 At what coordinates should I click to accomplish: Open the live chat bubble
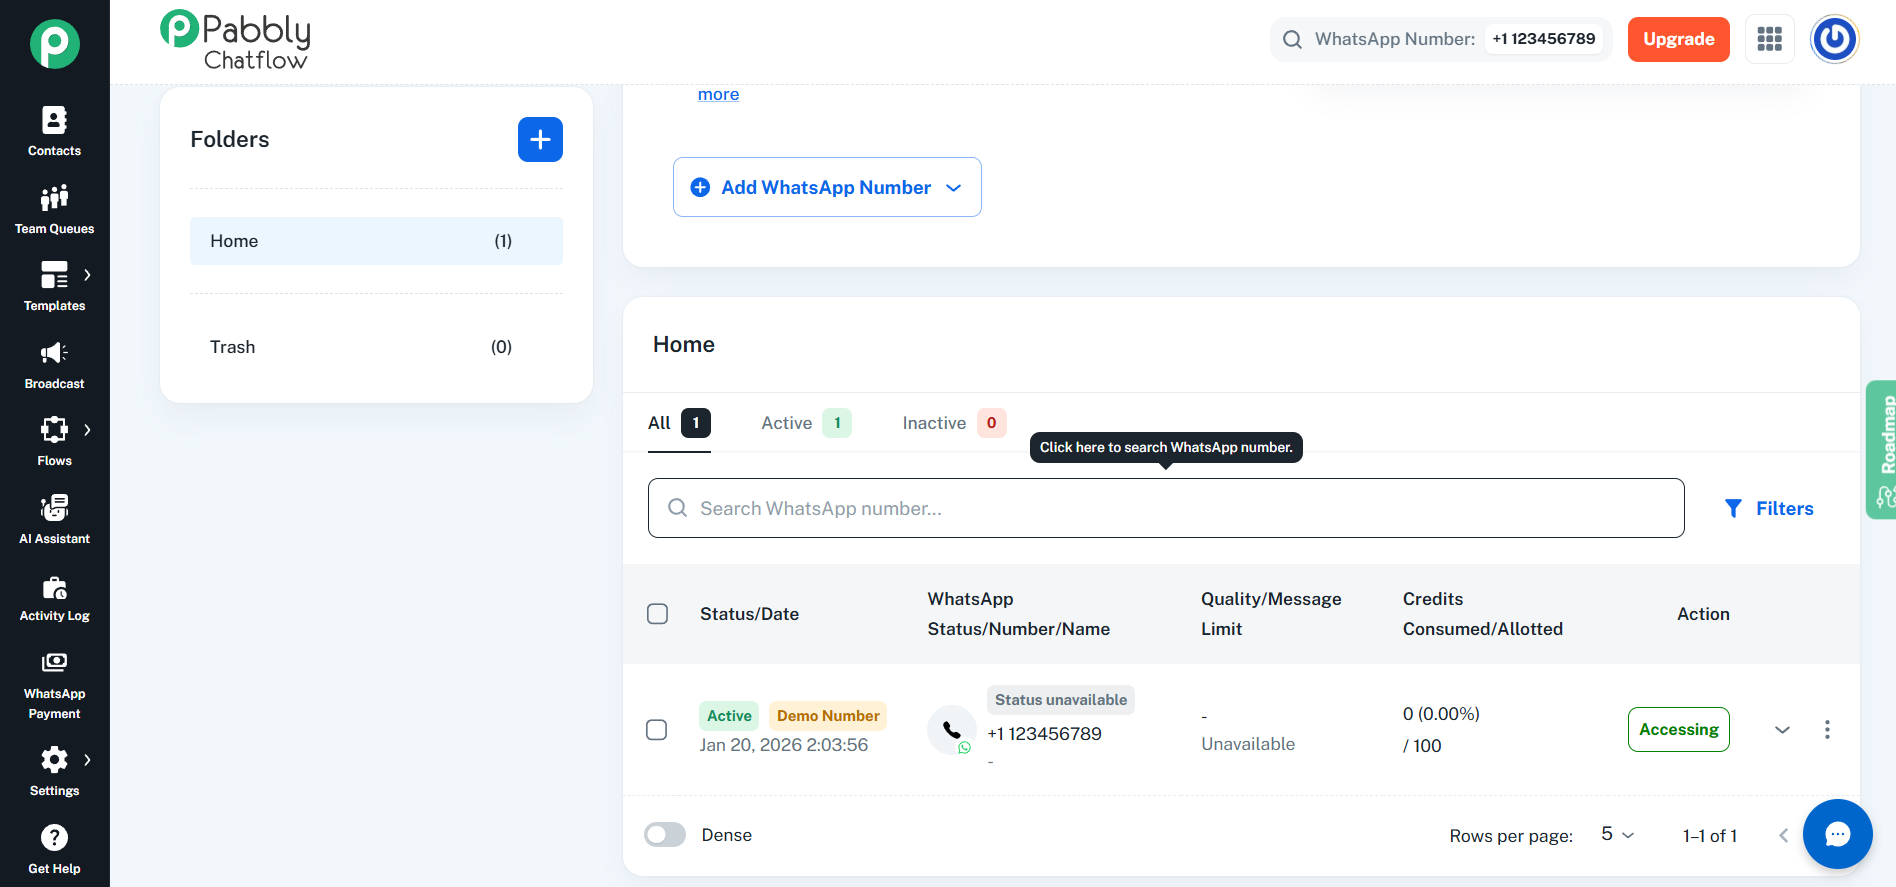pyautogui.click(x=1837, y=833)
